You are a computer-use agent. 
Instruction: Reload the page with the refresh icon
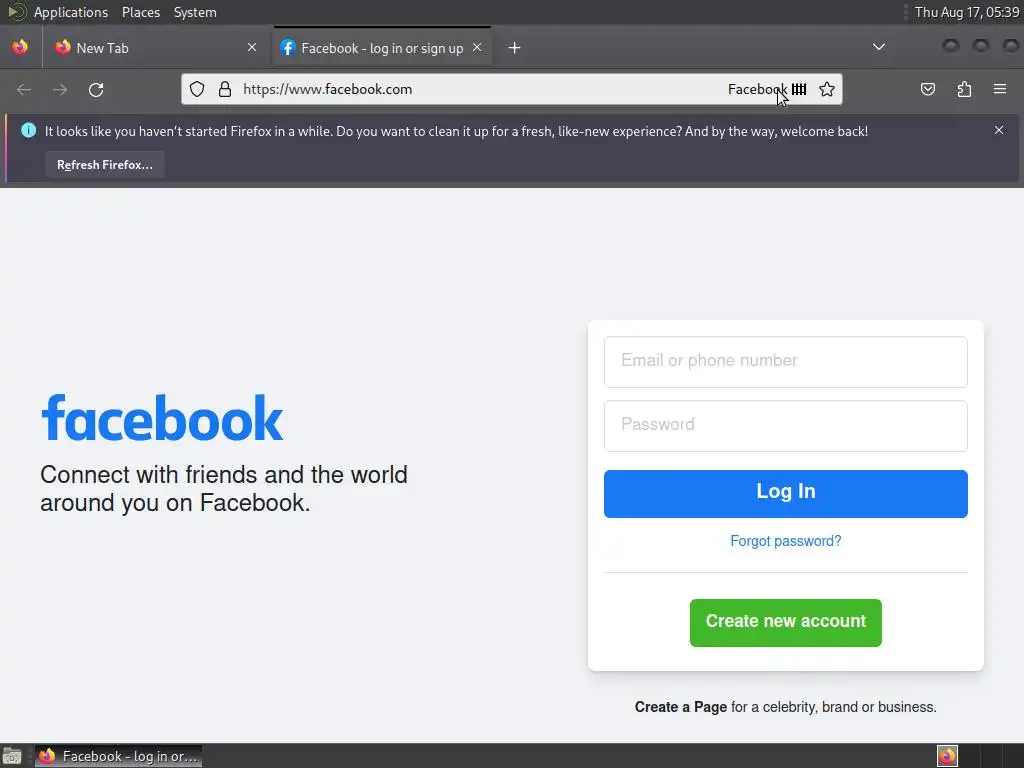pyautogui.click(x=96, y=89)
